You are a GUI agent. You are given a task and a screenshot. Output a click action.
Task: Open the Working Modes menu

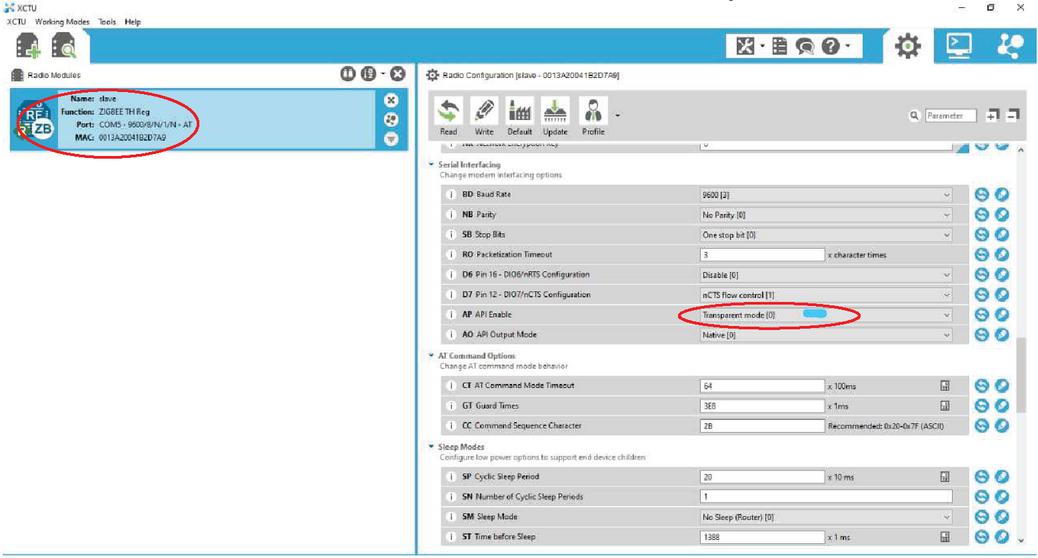pos(62,21)
